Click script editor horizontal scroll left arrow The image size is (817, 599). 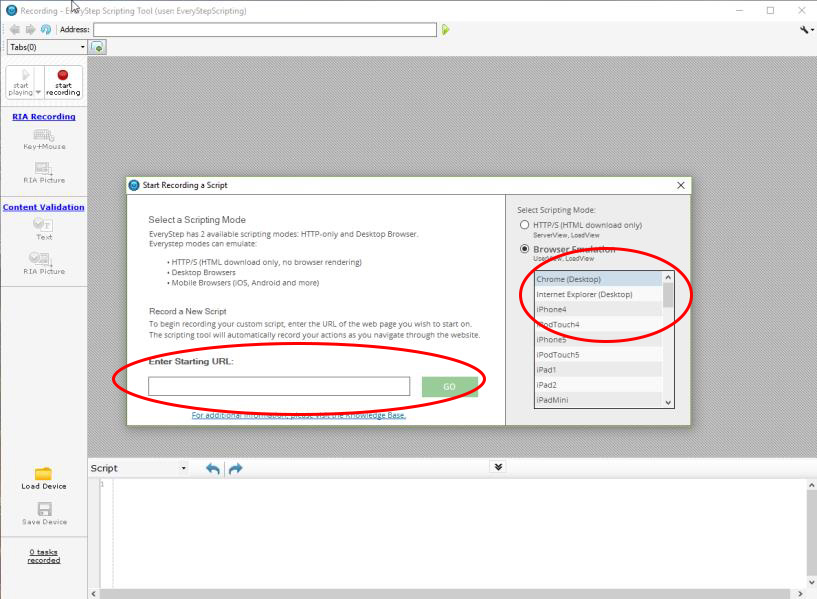pos(94,594)
